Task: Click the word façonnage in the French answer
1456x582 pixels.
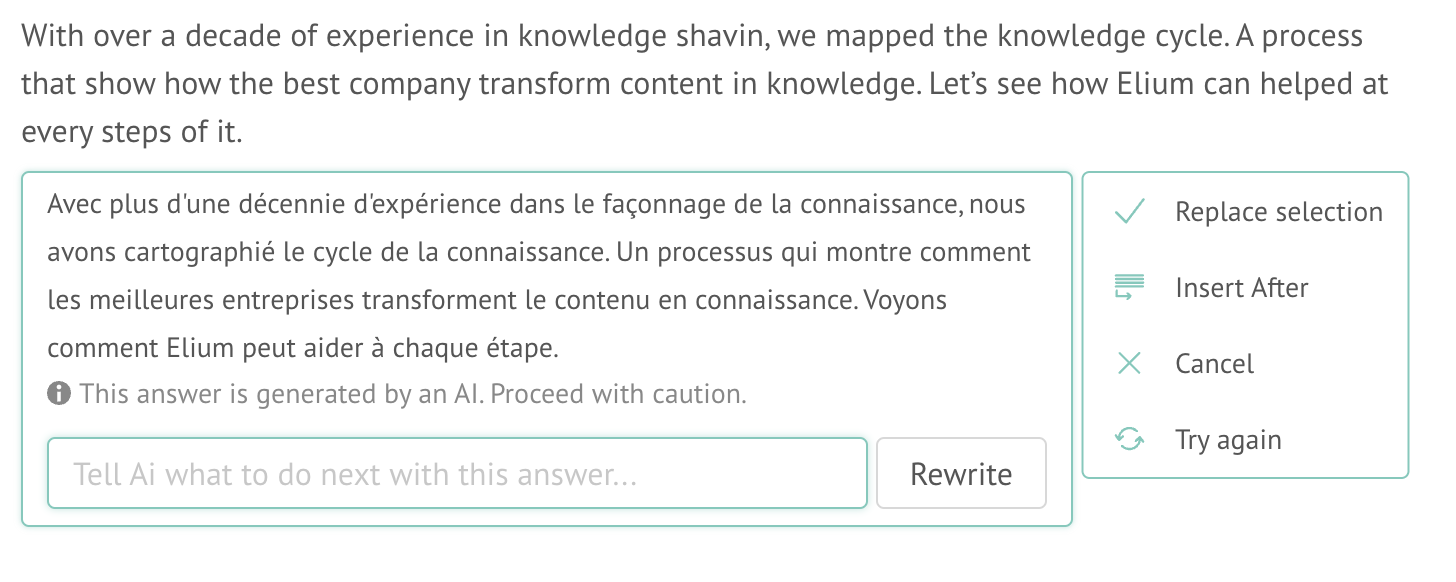Action: (654, 206)
